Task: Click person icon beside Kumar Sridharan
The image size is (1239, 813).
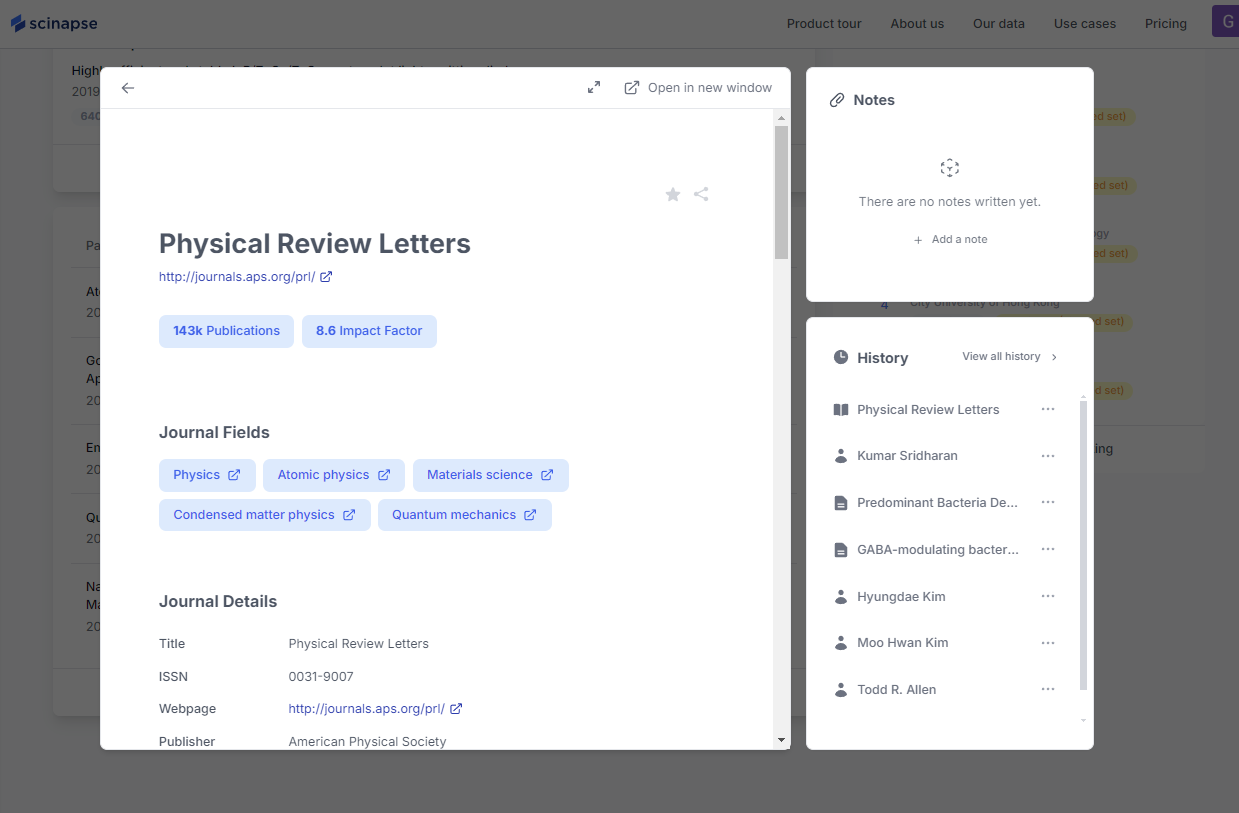Action: coord(841,456)
